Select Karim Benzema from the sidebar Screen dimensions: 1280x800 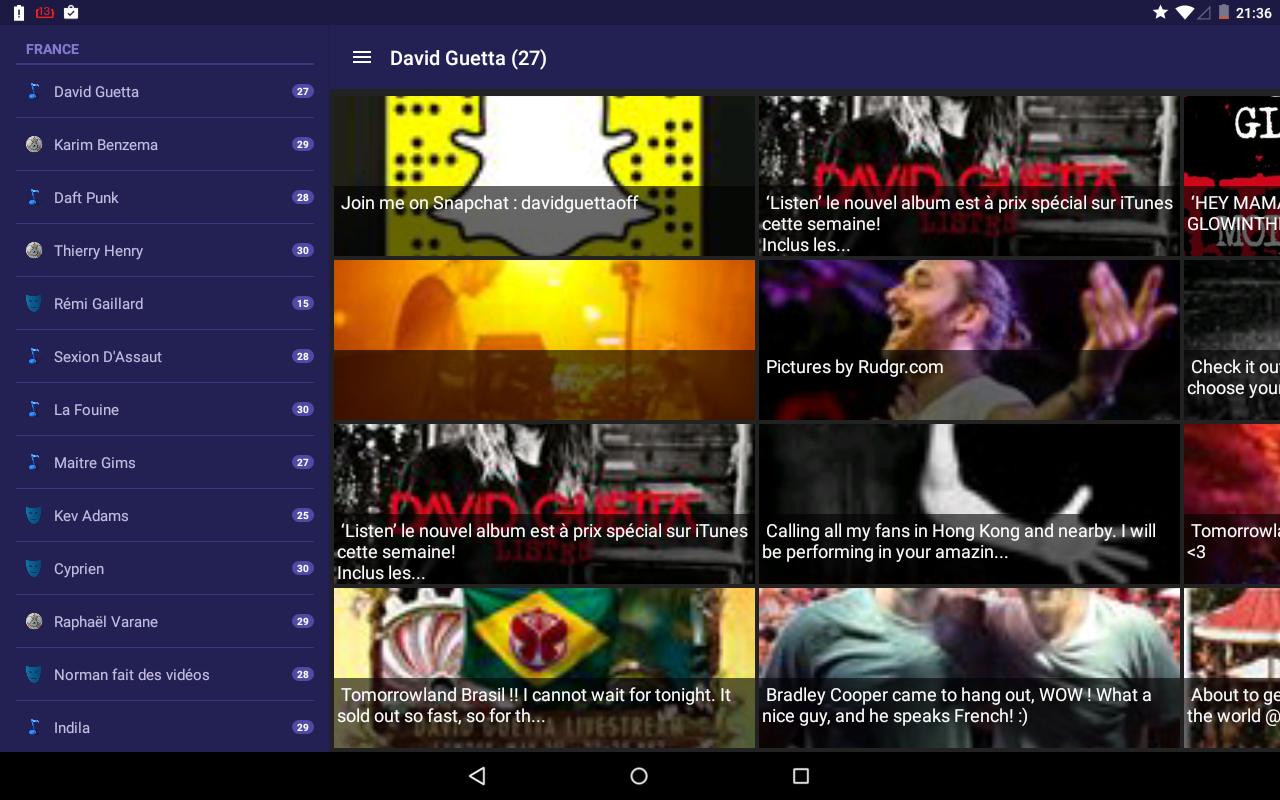(x=165, y=144)
